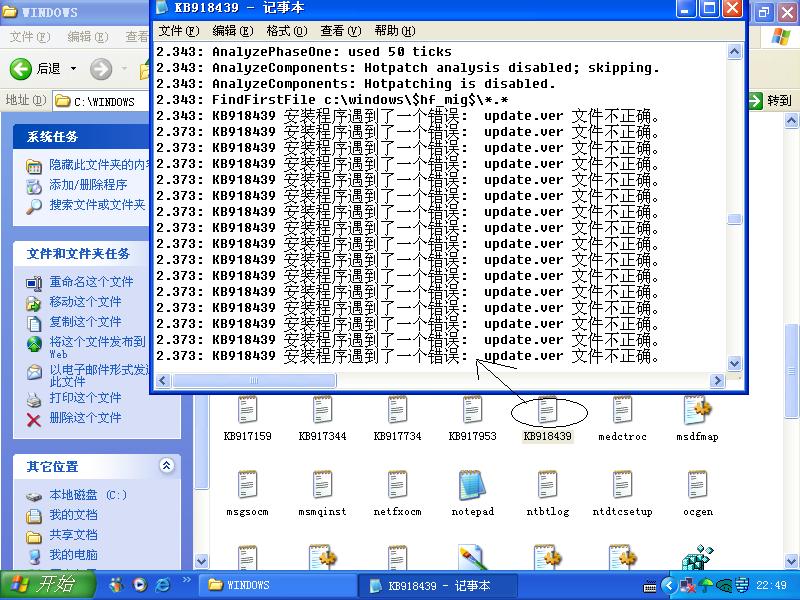The image size is (800, 600).
Task: Select the msdfmap settings file icon
Action: [x=697, y=410]
